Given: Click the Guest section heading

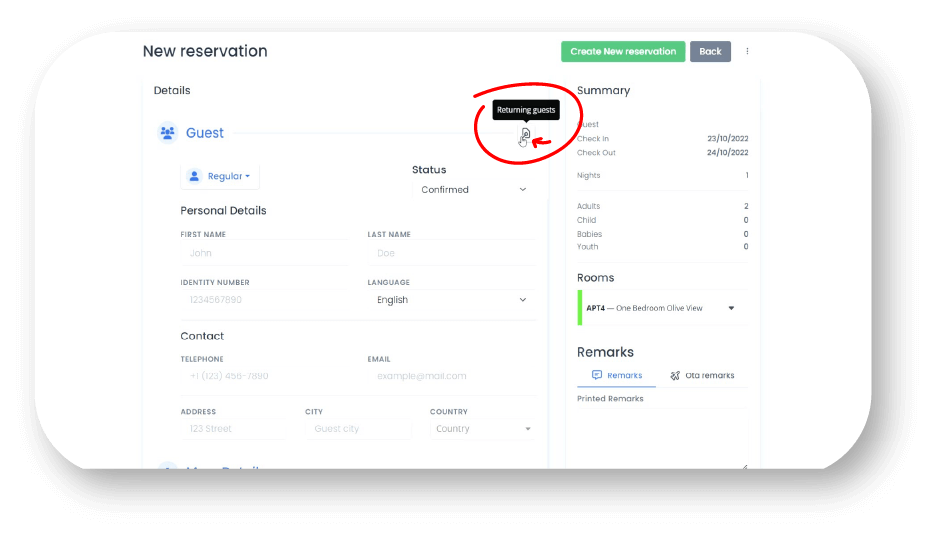Looking at the screenshot, I should (204, 133).
